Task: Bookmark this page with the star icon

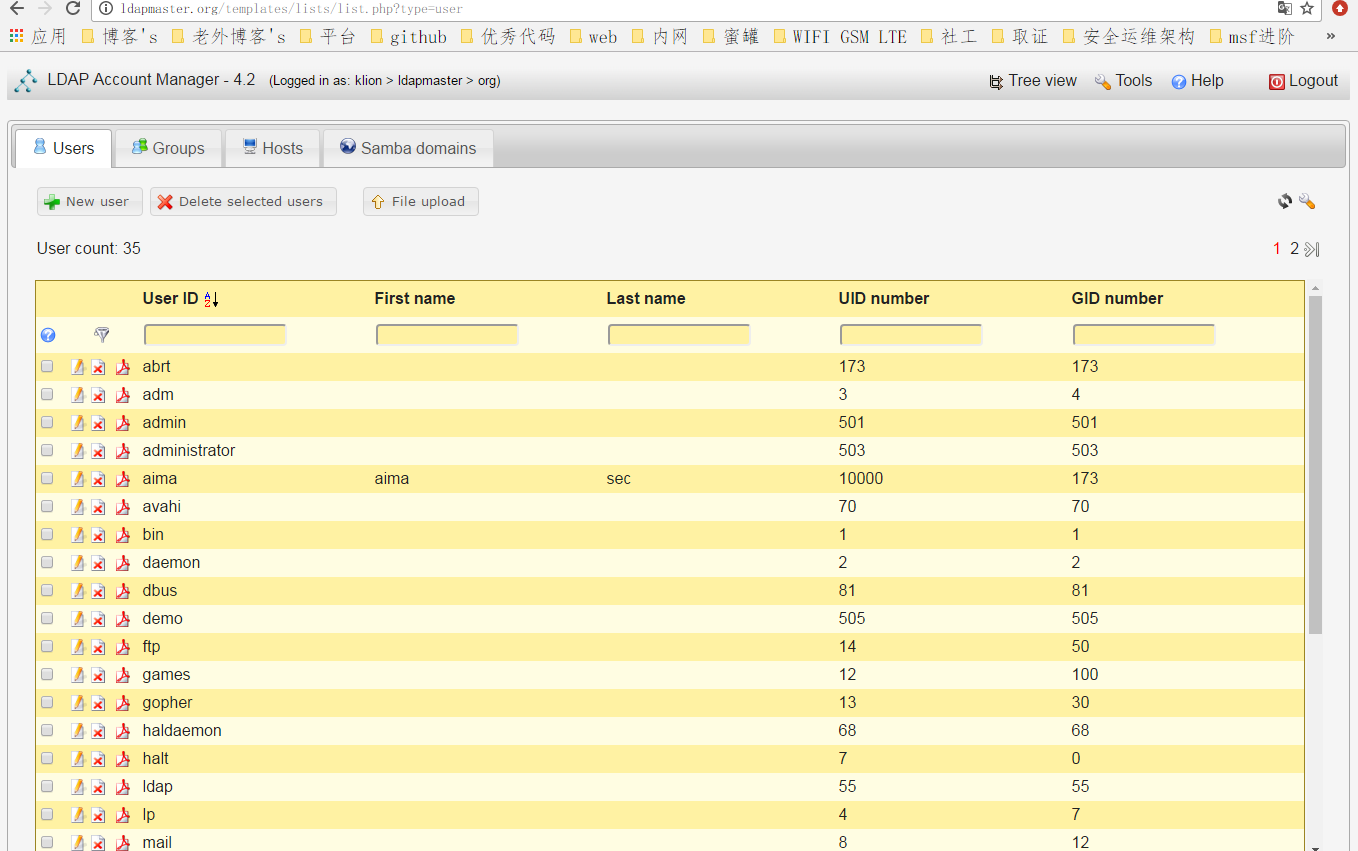Action: point(1307,8)
